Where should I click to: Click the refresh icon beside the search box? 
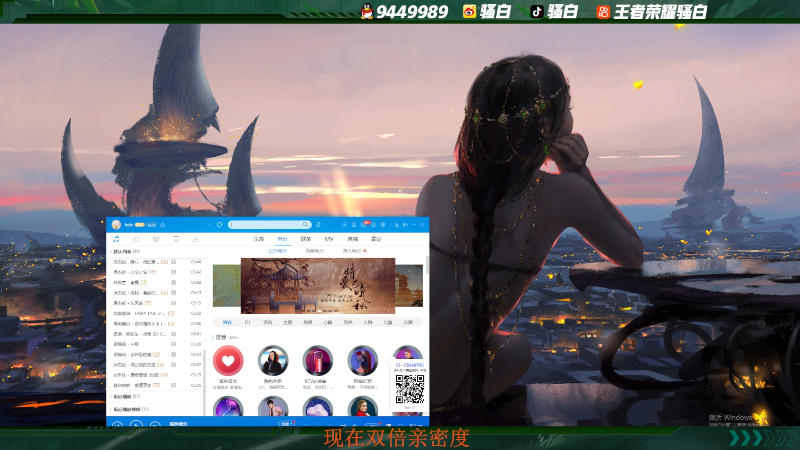pyautogui.click(x=219, y=224)
